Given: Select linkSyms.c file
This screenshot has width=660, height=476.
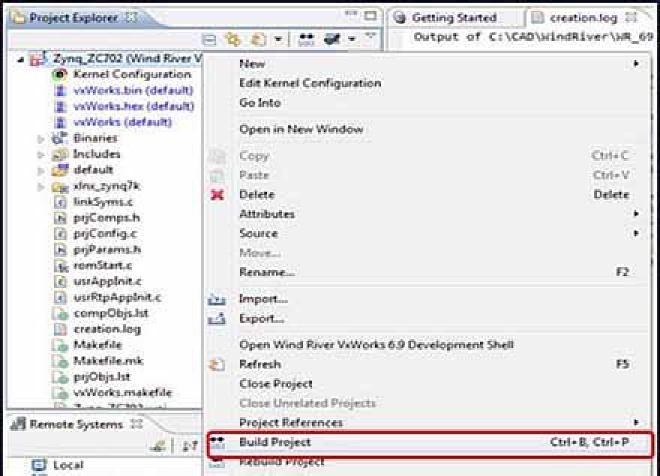Looking at the screenshot, I should click(103, 202).
